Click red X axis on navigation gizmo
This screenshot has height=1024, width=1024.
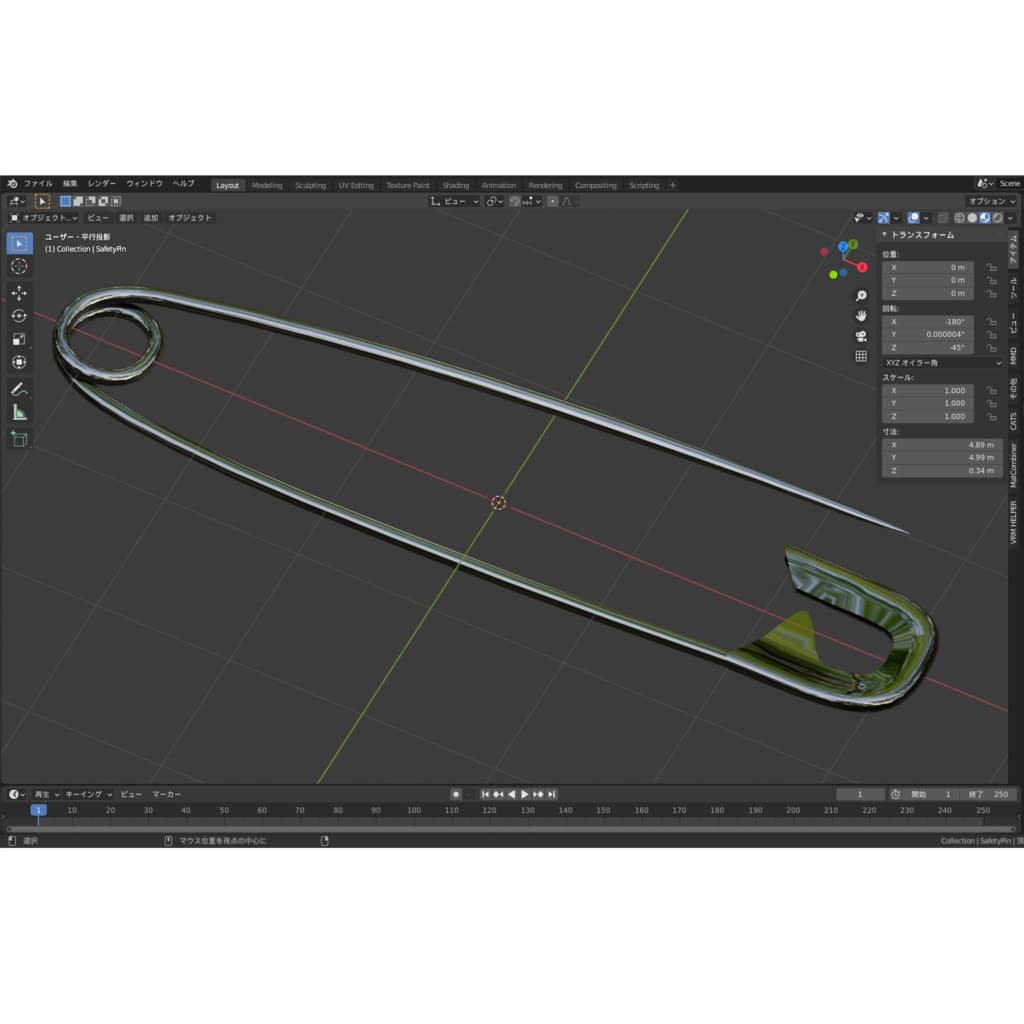pos(863,267)
